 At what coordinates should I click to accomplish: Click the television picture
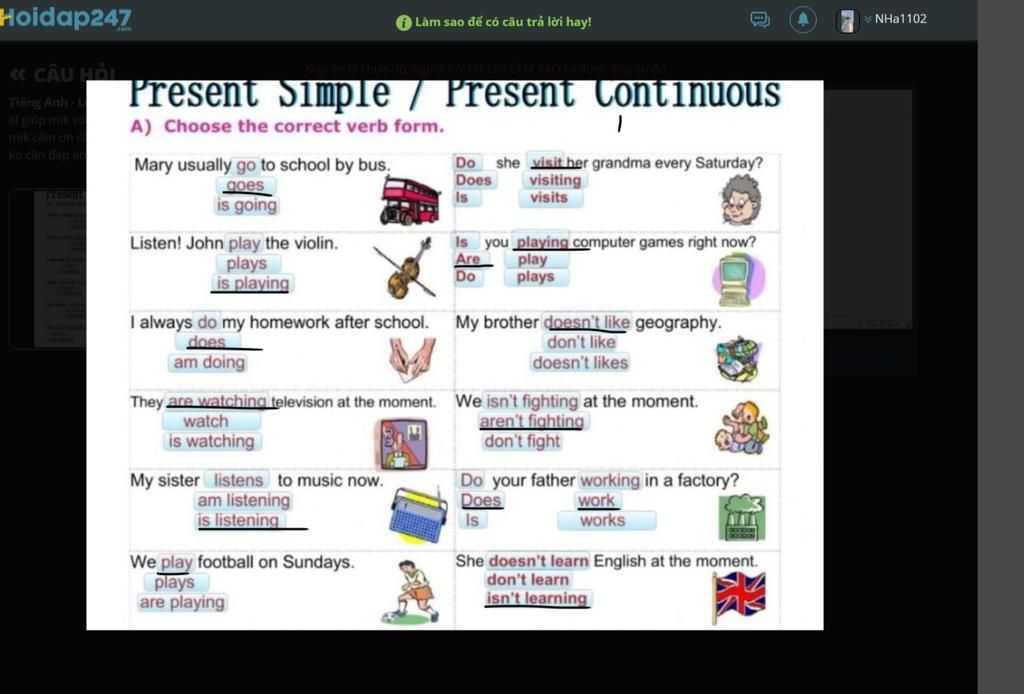tap(402, 445)
